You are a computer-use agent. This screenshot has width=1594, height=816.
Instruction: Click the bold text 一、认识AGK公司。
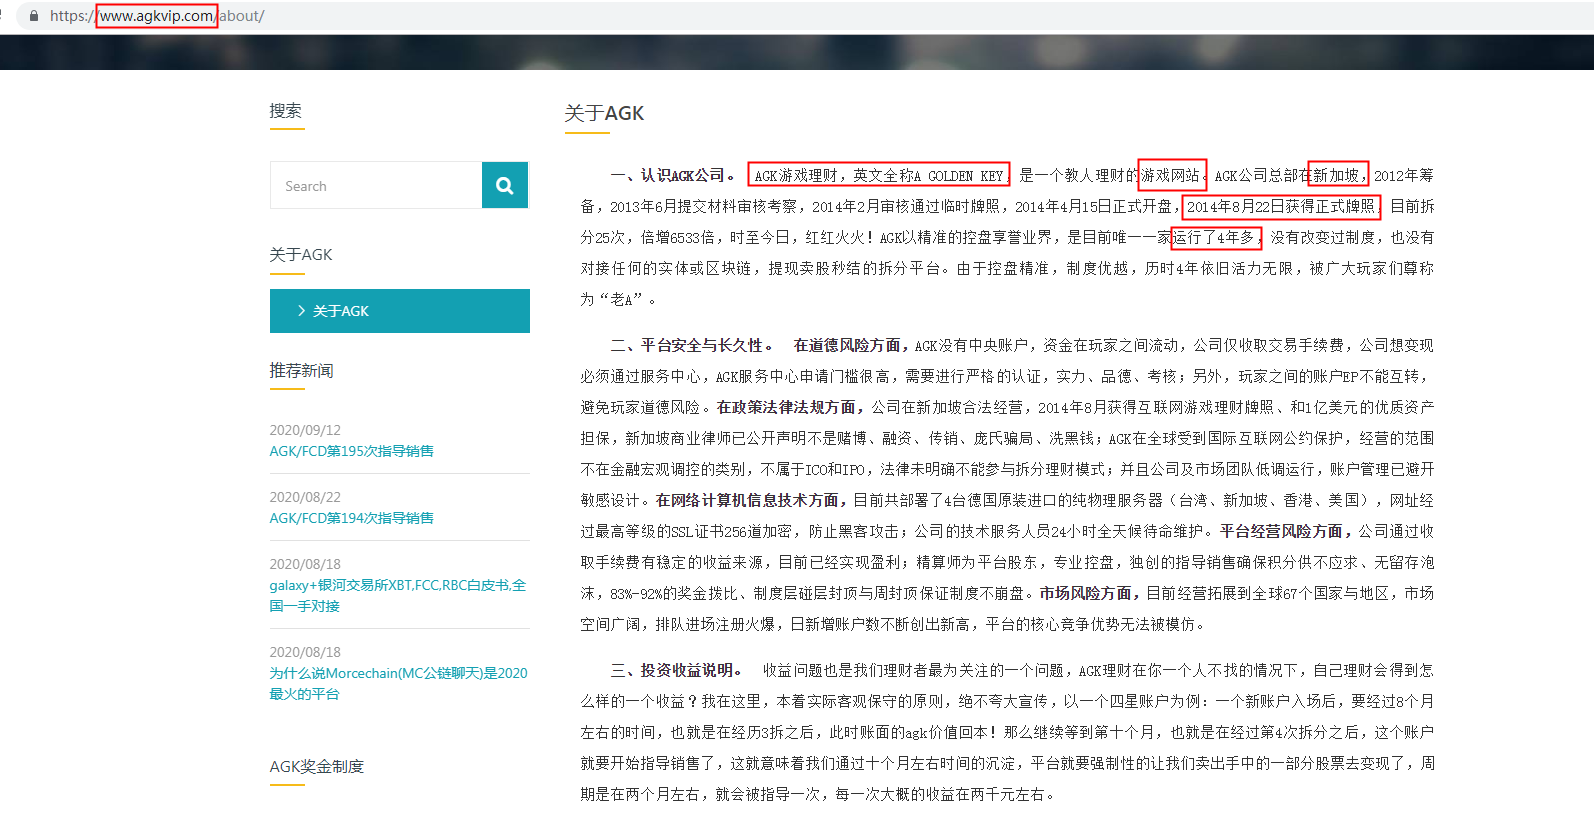tap(676, 175)
